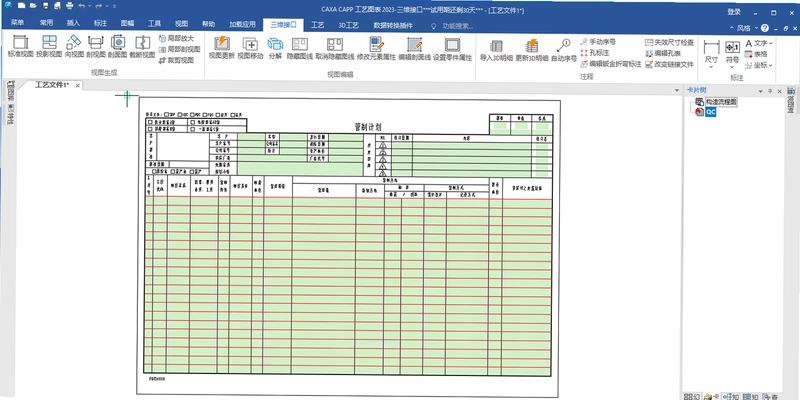Click 编辑孔表 edit hole table
This screenshot has width=800, height=400.
[663, 53]
